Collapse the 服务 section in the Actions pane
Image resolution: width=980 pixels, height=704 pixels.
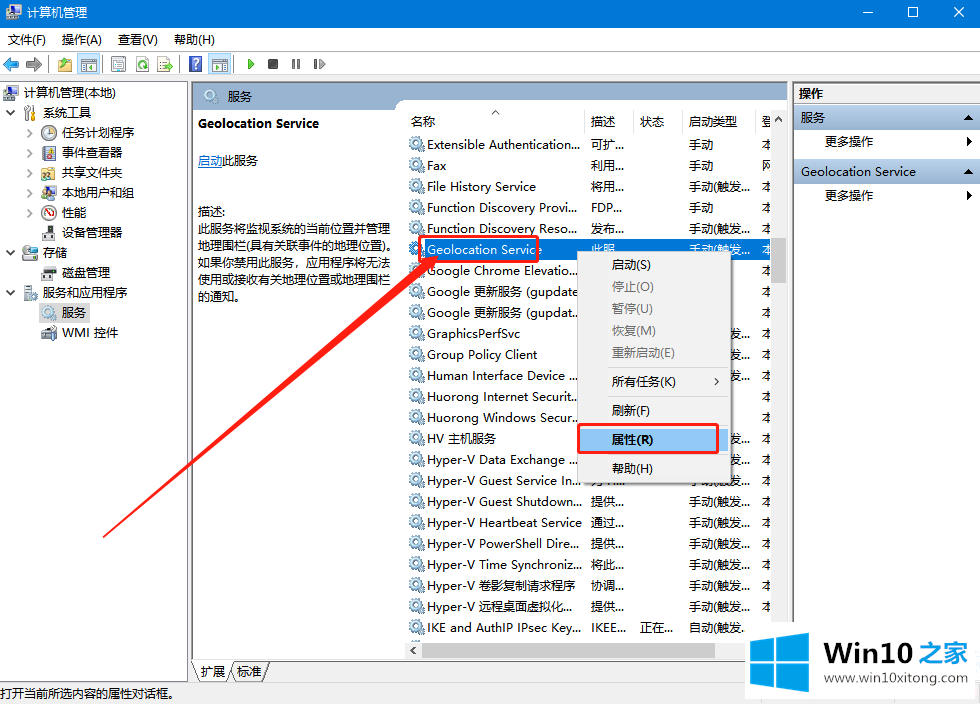968,118
